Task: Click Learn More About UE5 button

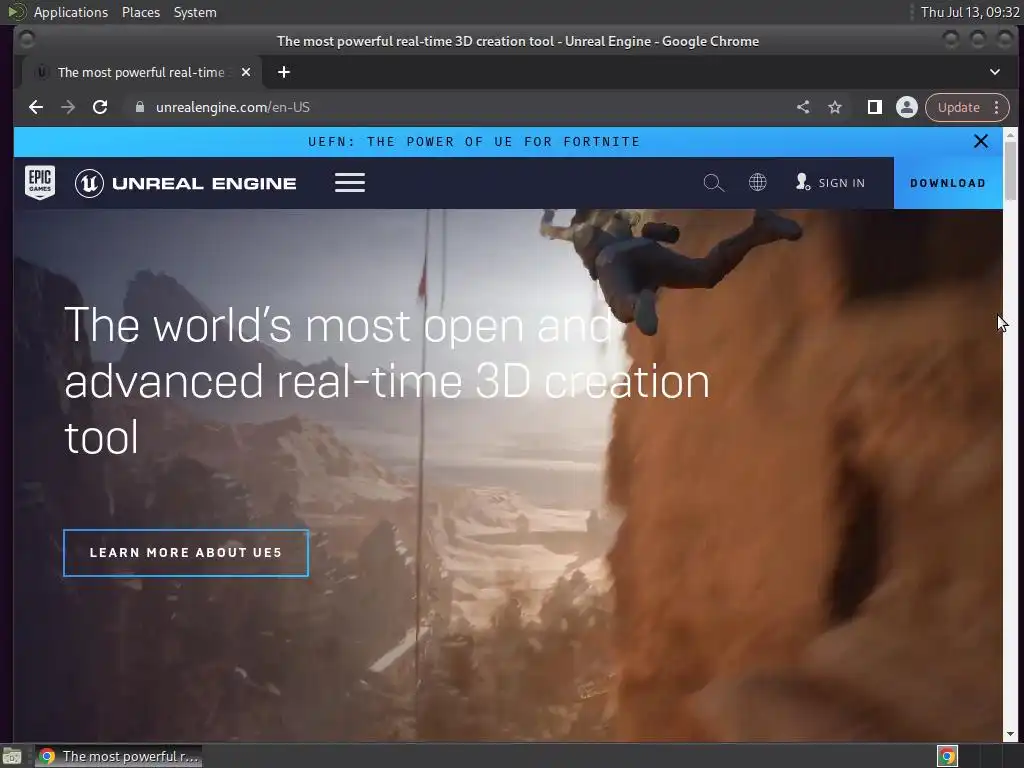Action: coord(186,553)
